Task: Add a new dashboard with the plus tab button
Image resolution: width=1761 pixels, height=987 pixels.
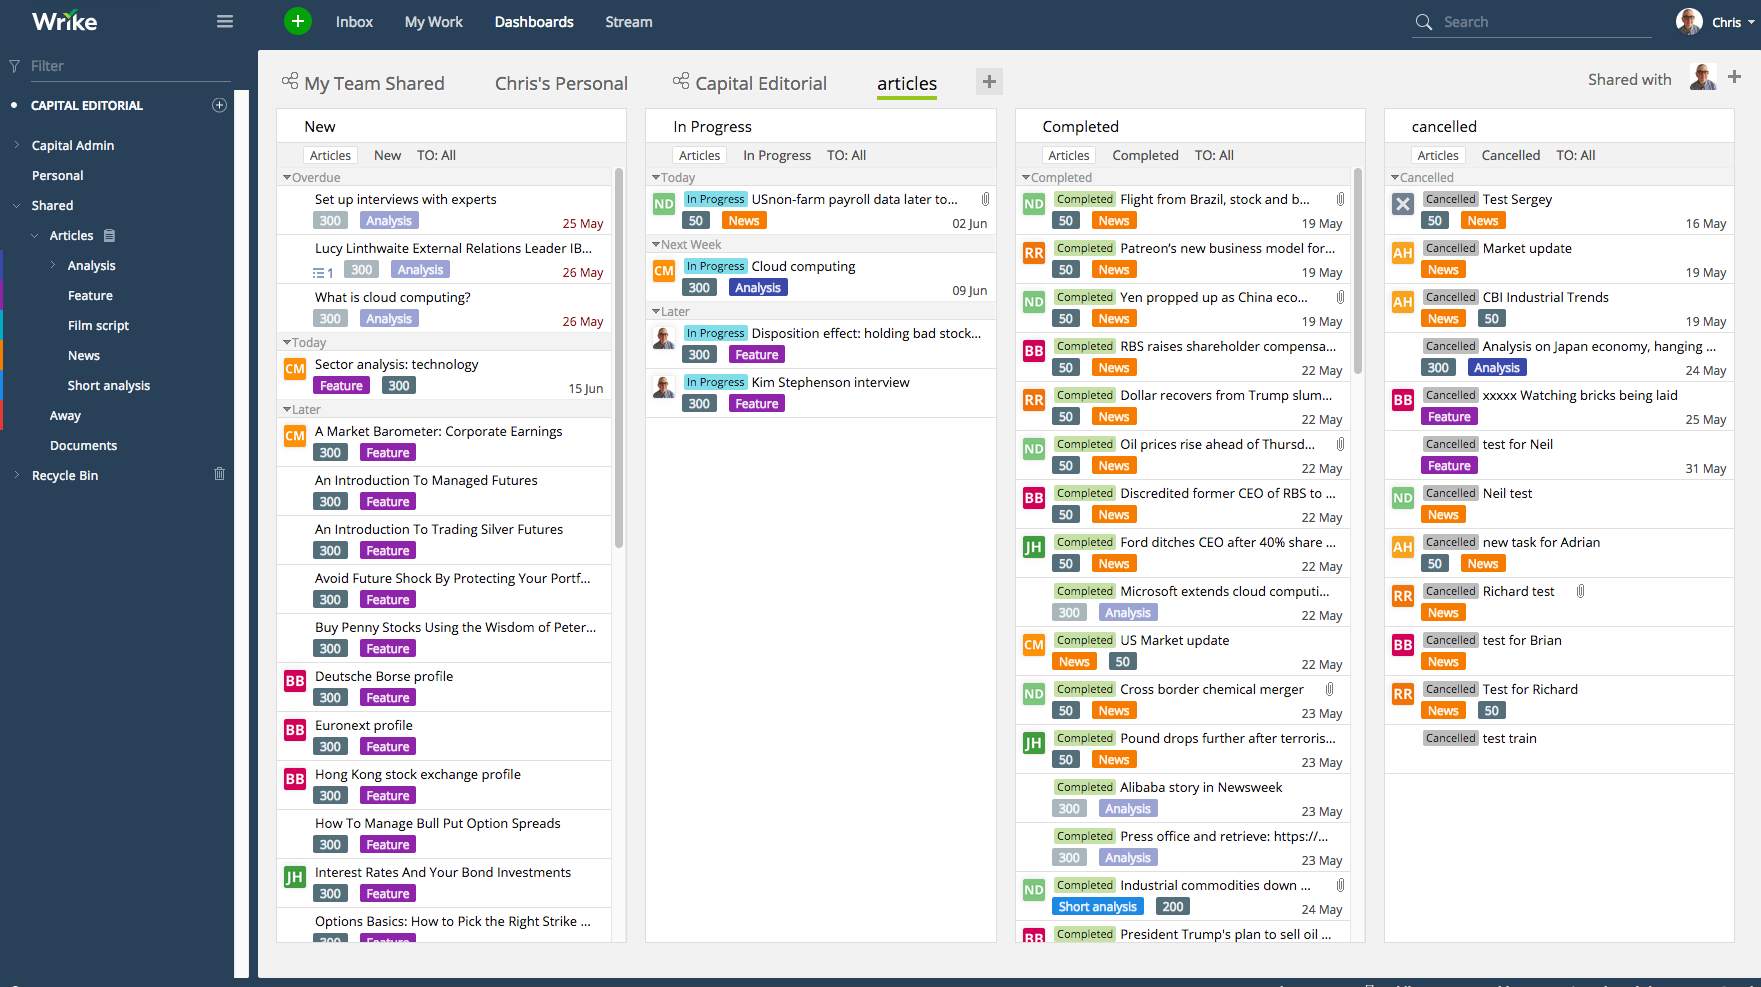Action: (989, 81)
